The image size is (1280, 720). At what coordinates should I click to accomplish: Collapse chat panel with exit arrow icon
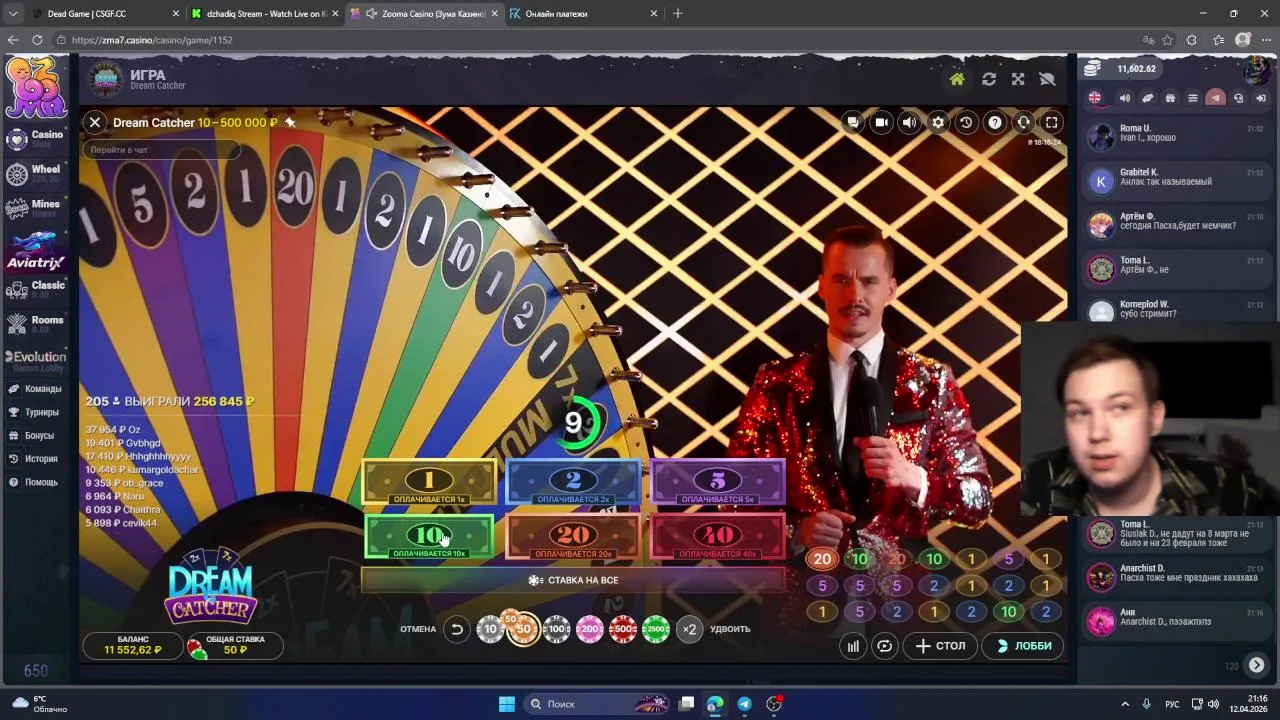[x=1261, y=98]
